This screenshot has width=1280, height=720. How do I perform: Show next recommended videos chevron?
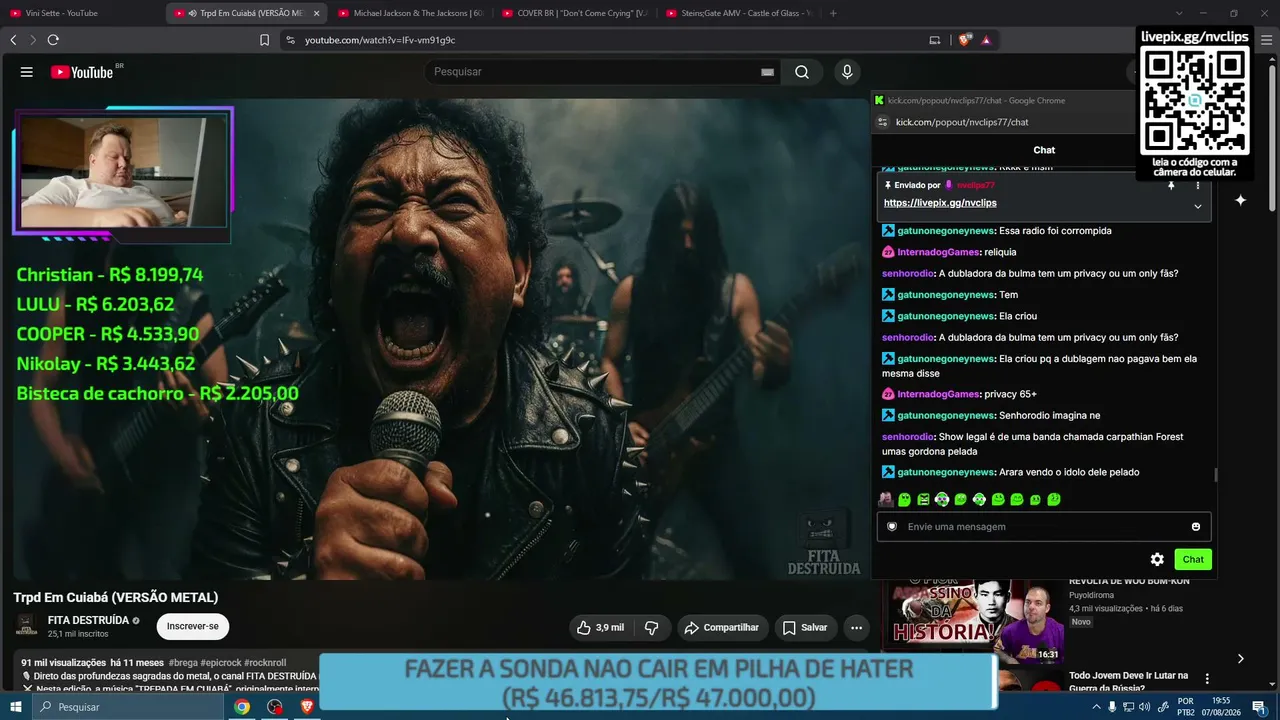tap(1240, 658)
